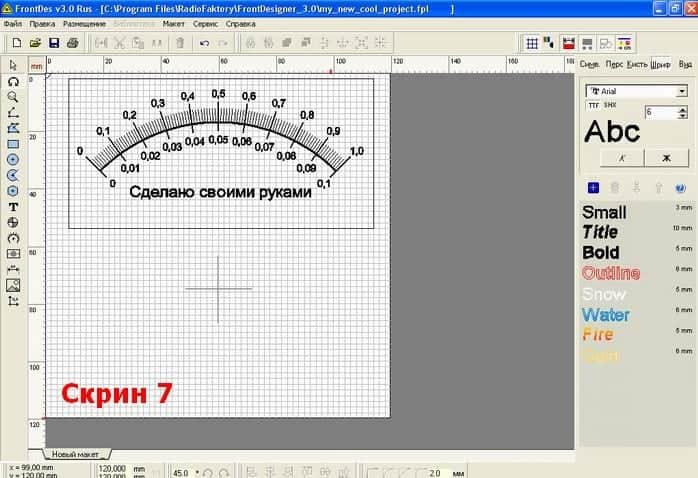Click the rotation angle field showing 45.0
Viewport: 698px width, 478px height.
182,472
